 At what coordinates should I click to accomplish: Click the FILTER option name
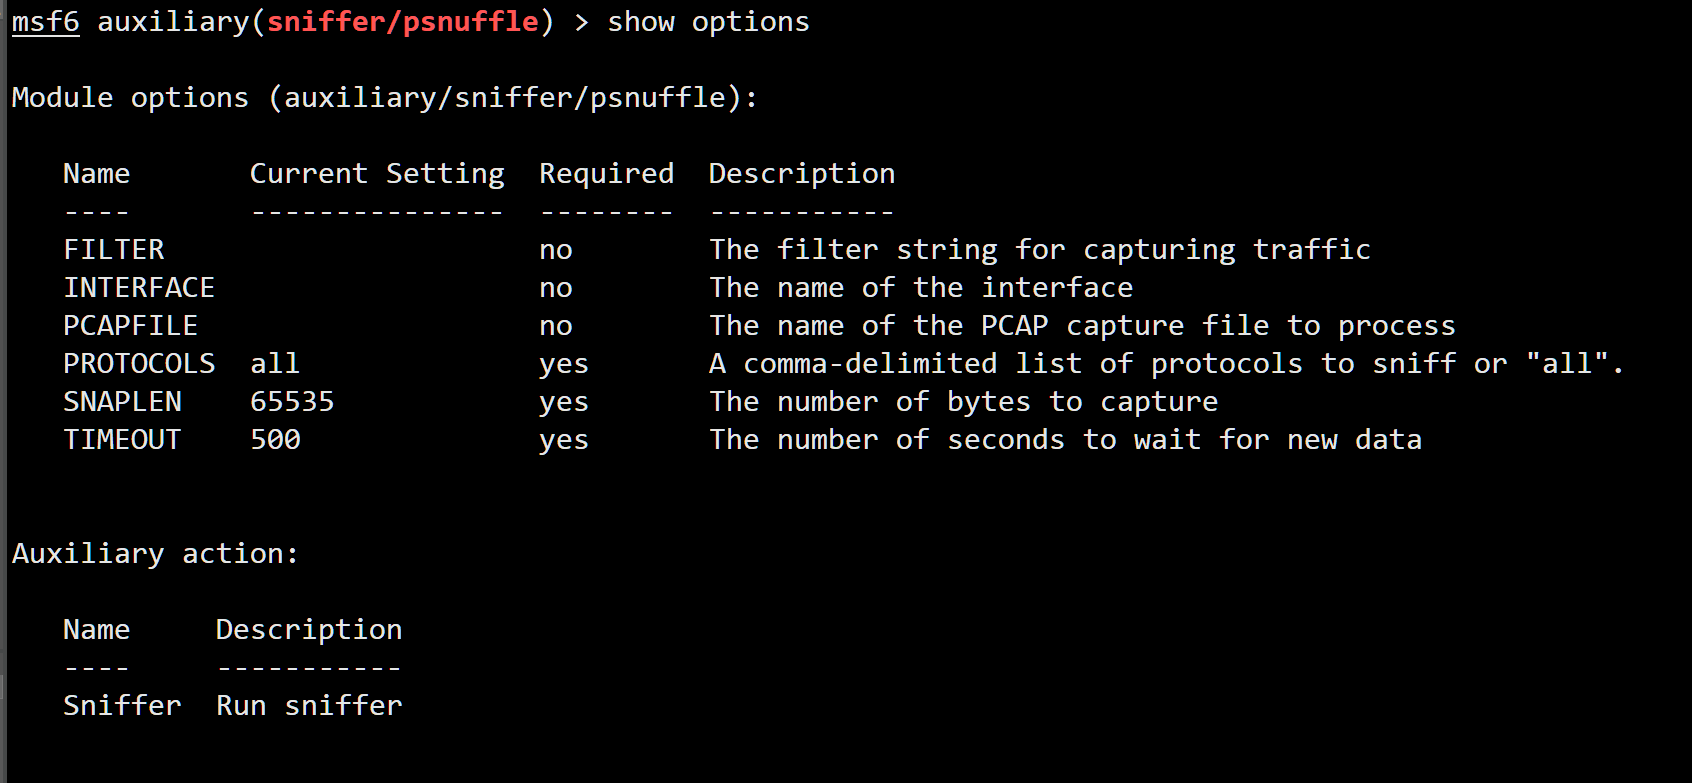point(114,250)
